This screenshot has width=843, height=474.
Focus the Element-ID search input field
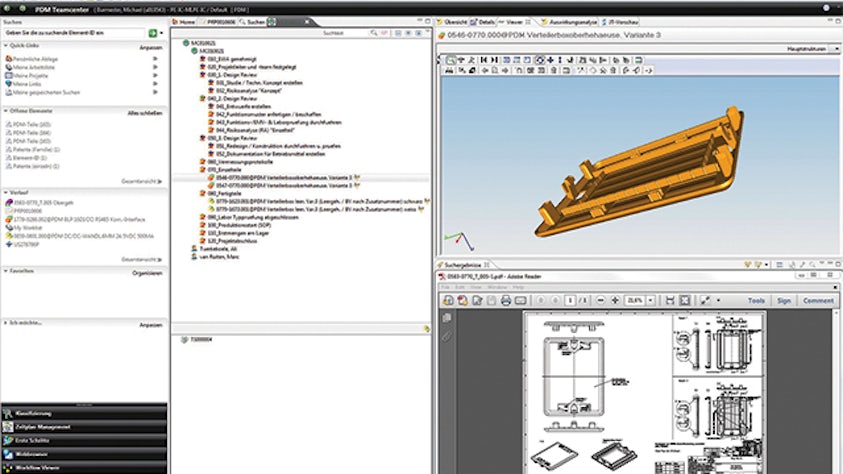pyautogui.click(x=75, y=33)
